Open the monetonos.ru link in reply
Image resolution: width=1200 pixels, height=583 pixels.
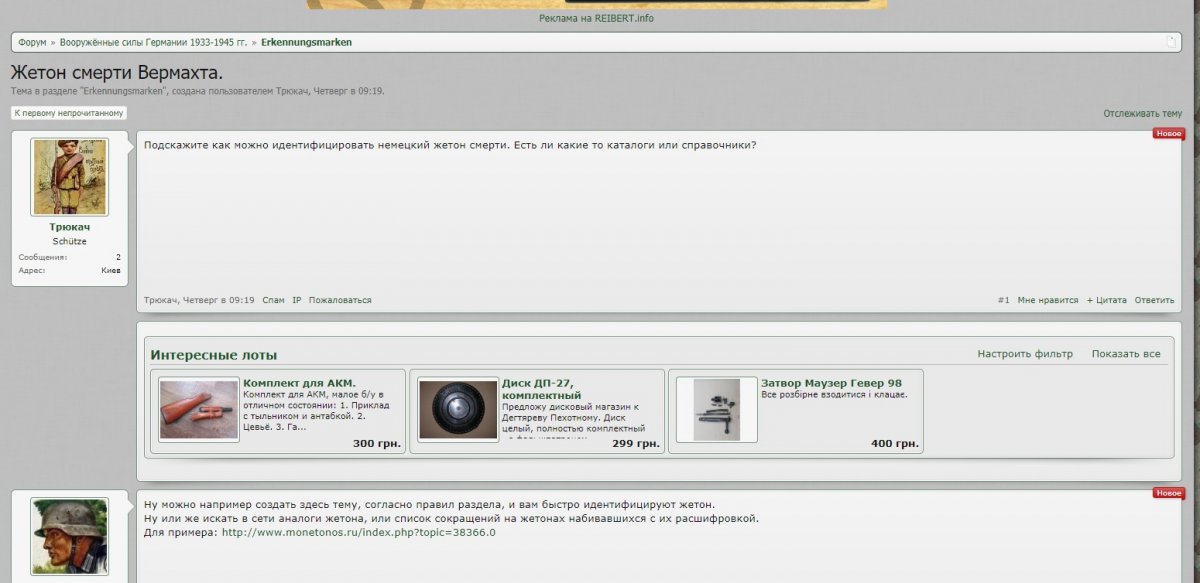pyautogui.click(x=358, y=533)
